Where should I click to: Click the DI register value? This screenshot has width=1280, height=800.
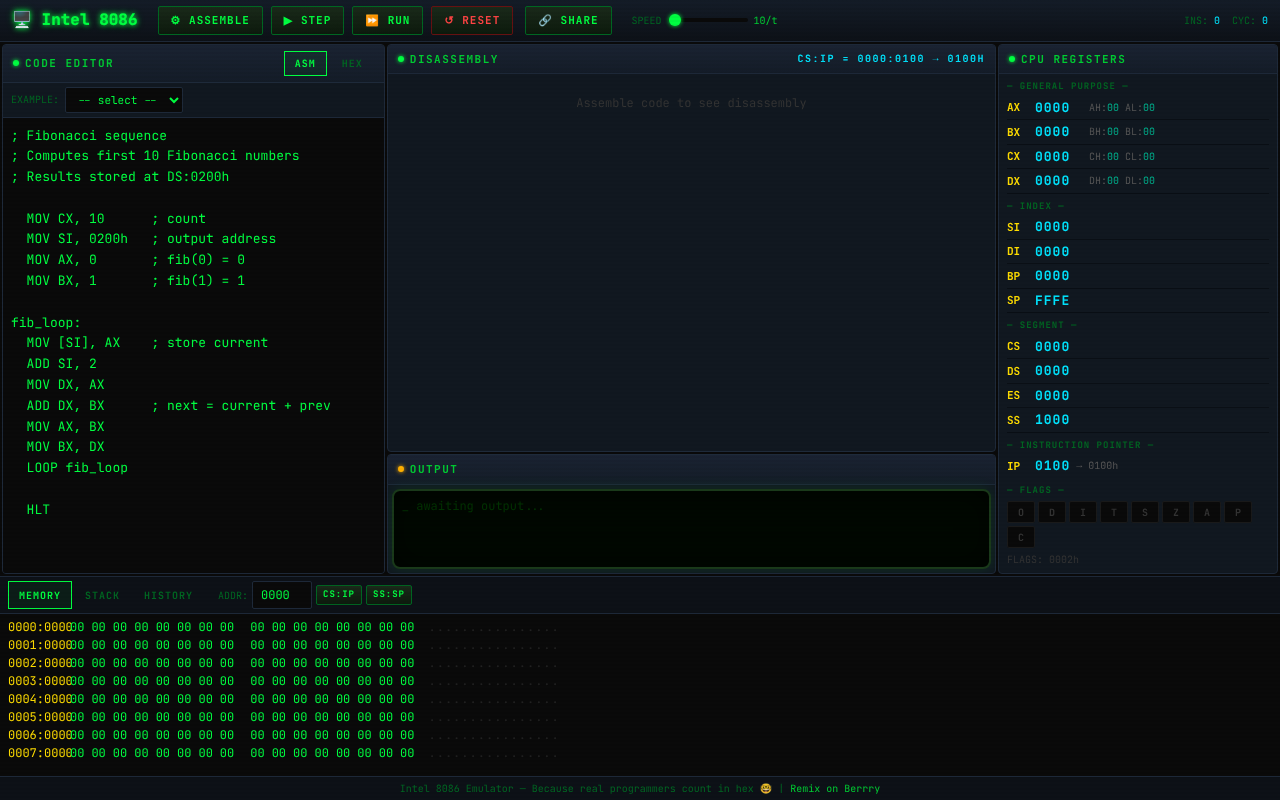coord(1052,252)
